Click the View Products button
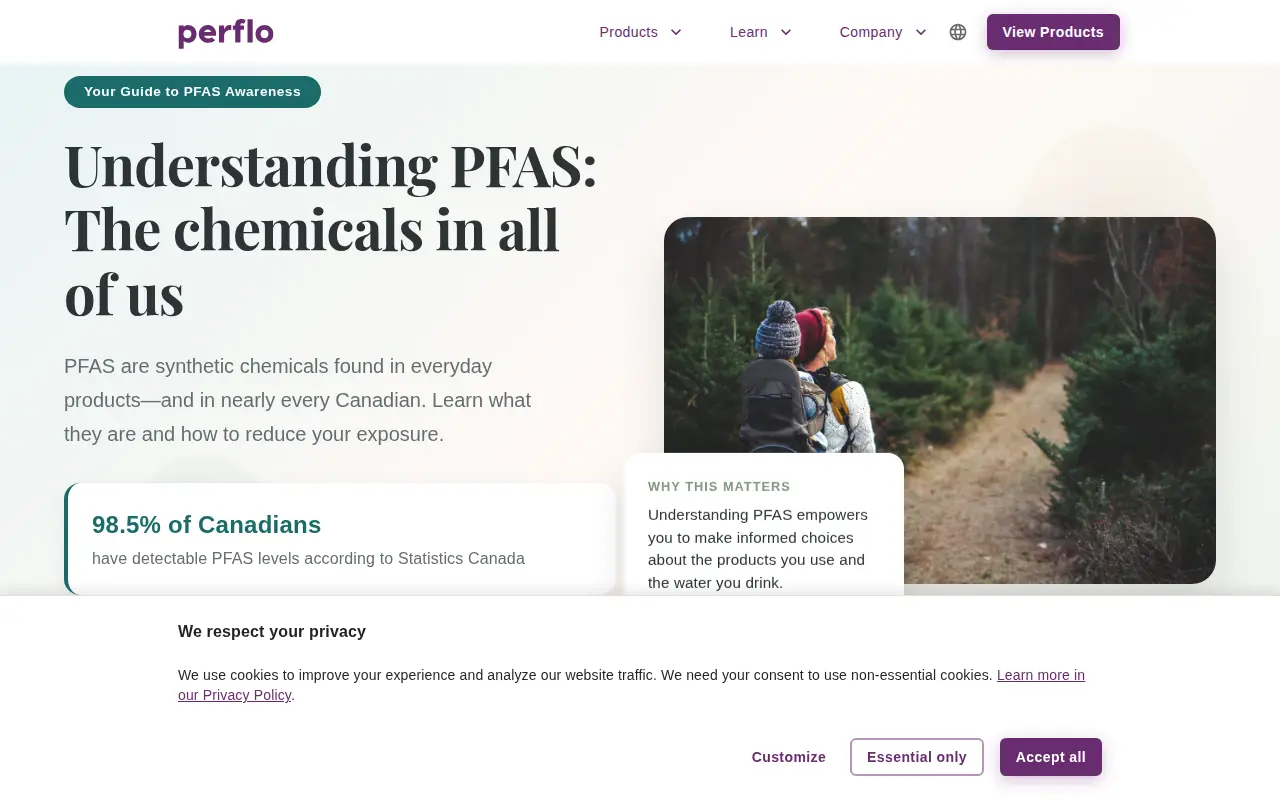The width and height of the screenshot is (1280, 800). tap(1053, 32)
